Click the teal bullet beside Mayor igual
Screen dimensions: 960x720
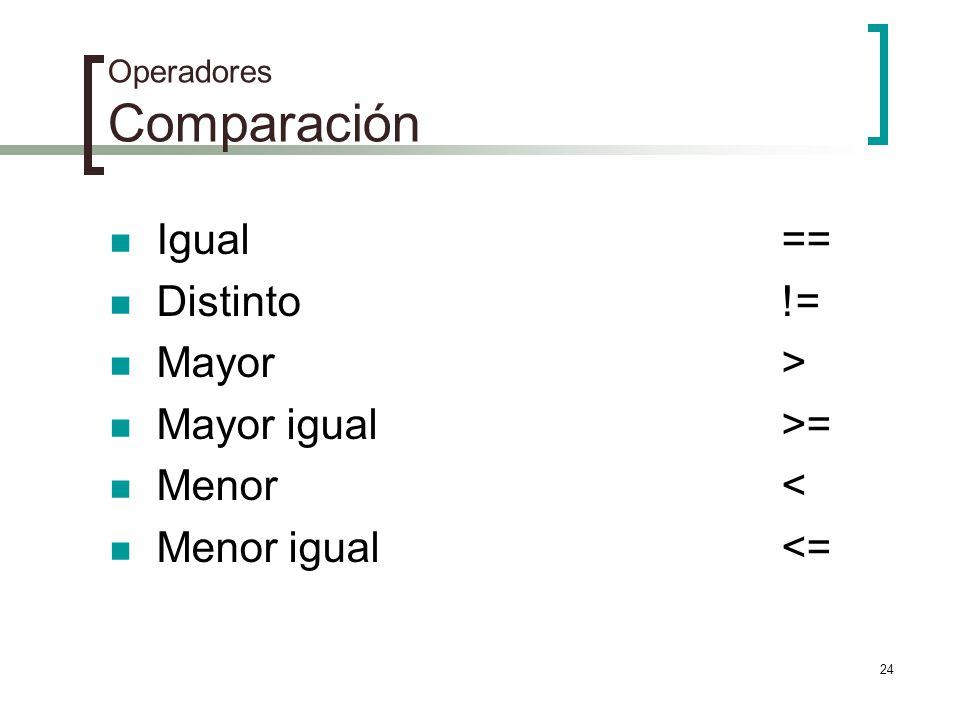pyautogui.click(x=121, y=428)
